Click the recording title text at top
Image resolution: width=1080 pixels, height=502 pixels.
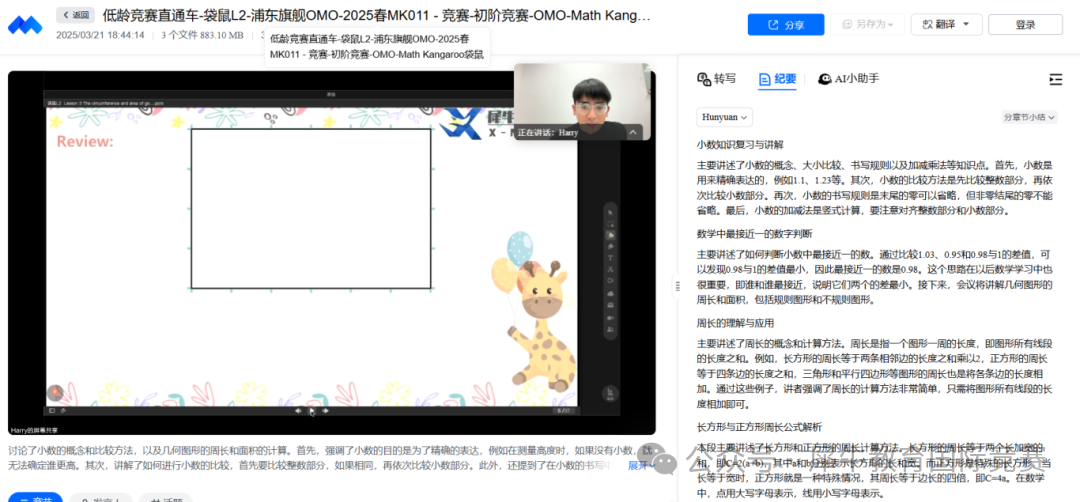376,14
